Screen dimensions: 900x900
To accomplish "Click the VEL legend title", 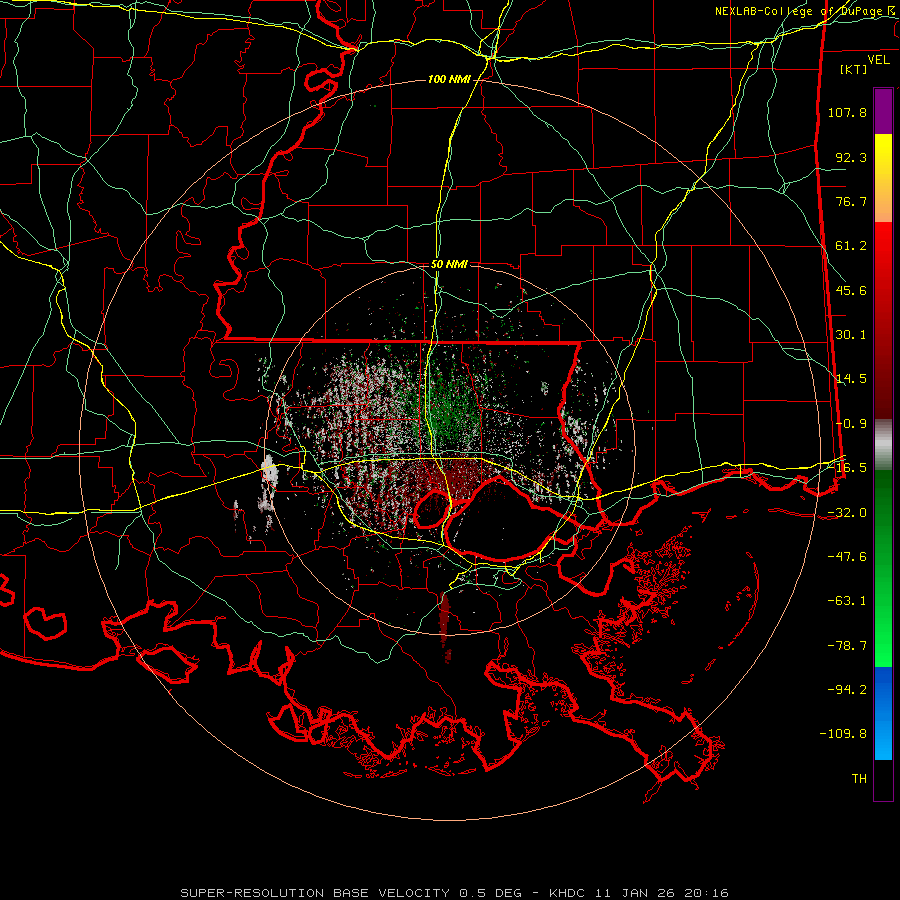I will coord(878,60).
